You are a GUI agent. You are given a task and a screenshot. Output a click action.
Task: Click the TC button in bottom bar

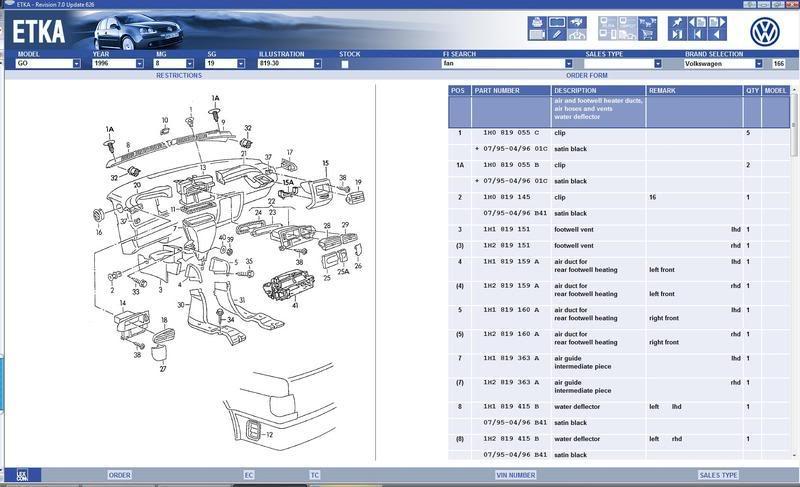[x=315, y=475]
